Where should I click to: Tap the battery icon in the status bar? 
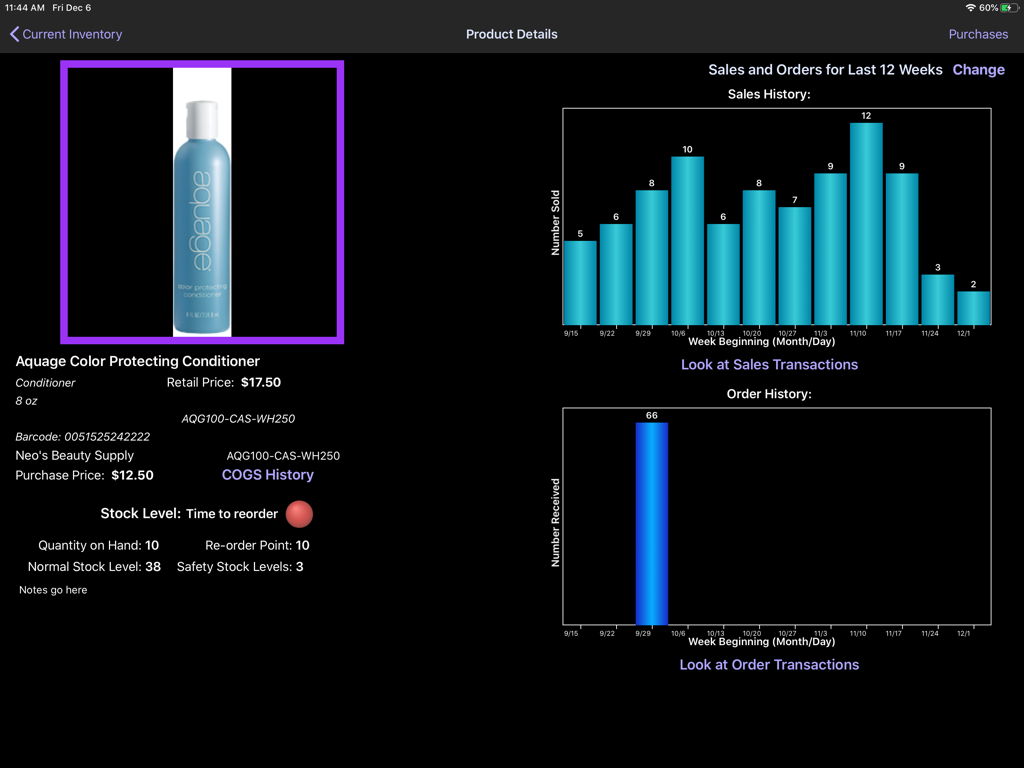pyautogui.click(x=1009, y=7)
